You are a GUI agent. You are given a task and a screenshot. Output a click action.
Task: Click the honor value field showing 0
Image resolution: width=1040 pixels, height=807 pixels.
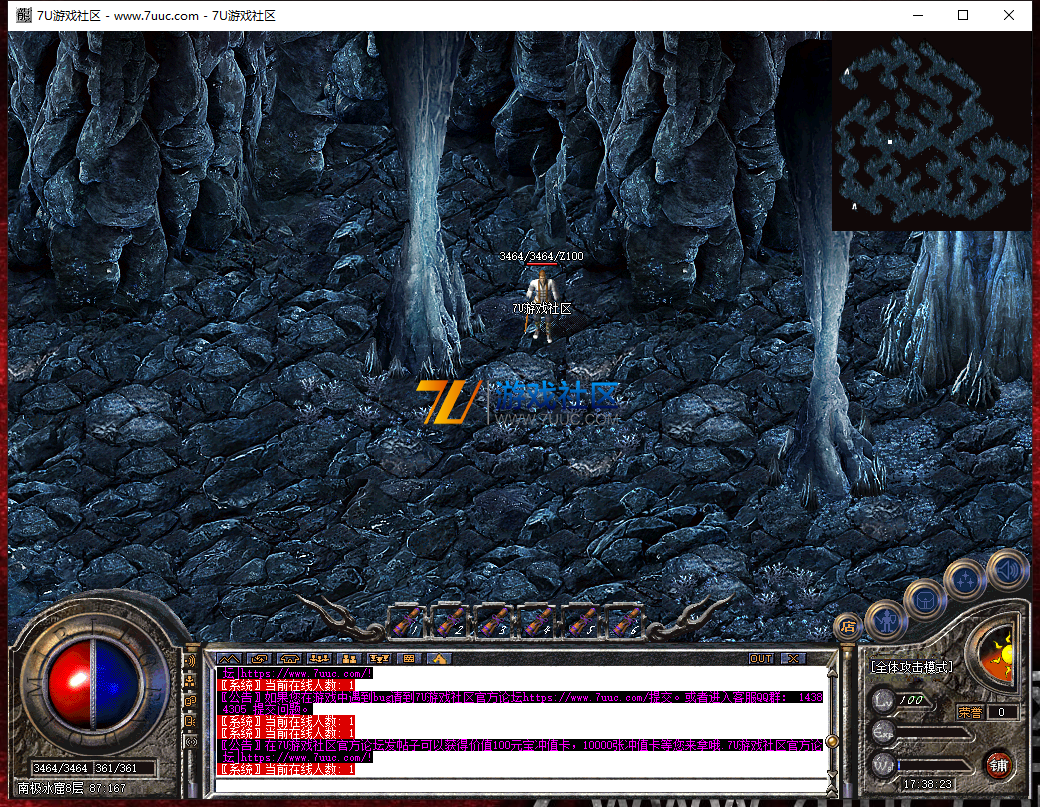[1002, 712]
